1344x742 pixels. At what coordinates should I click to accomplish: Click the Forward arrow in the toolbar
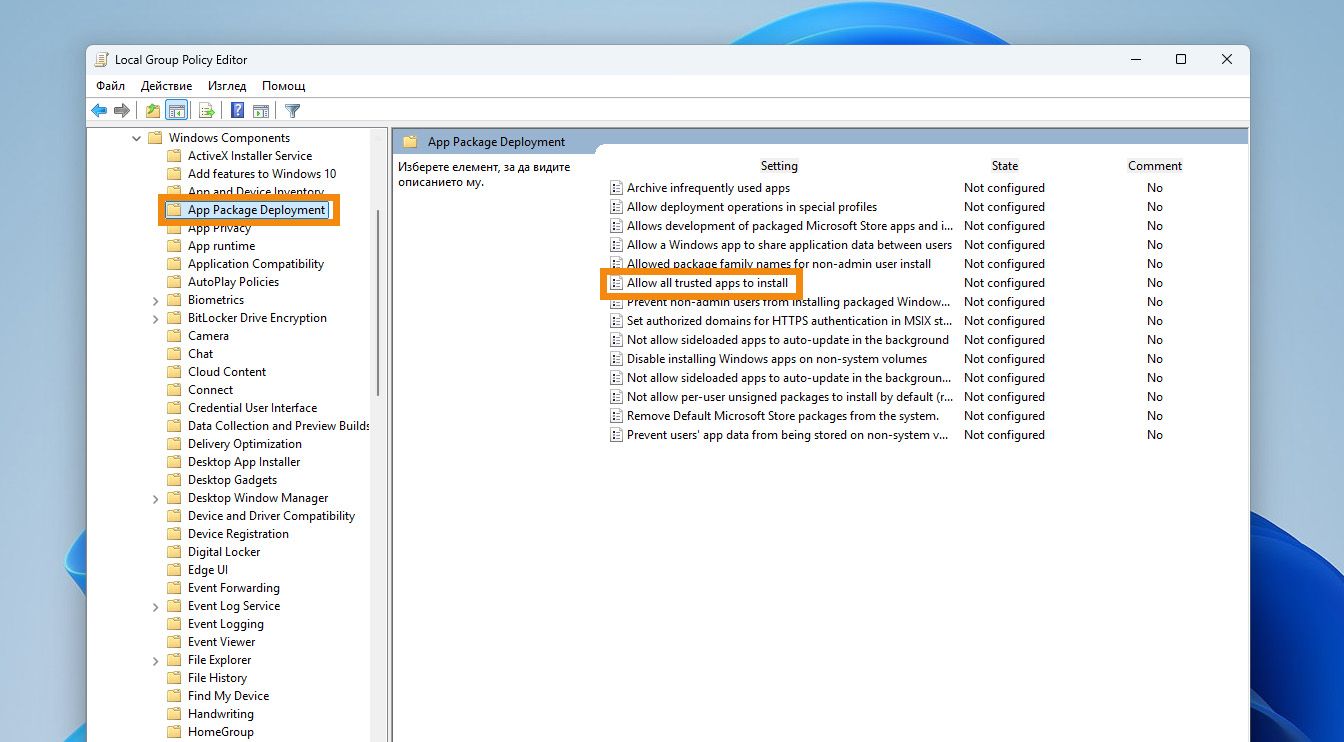(x=122, y=111)
